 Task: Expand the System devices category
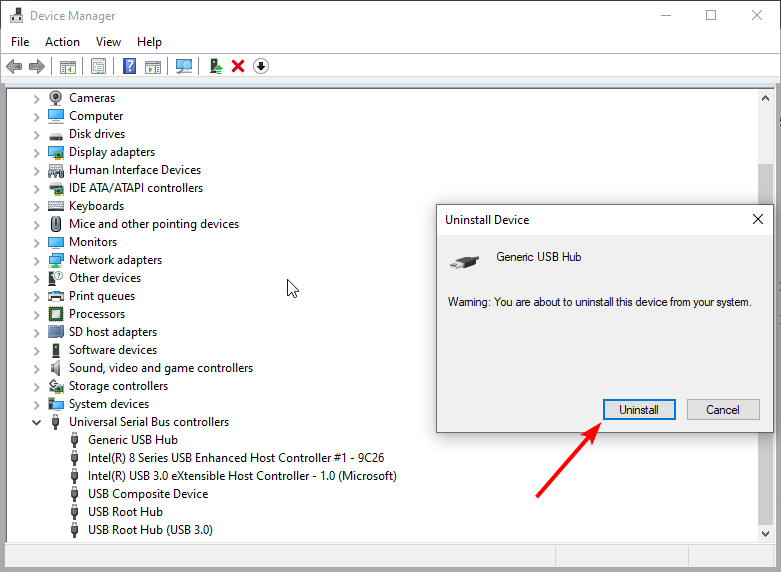pos(36,405)
